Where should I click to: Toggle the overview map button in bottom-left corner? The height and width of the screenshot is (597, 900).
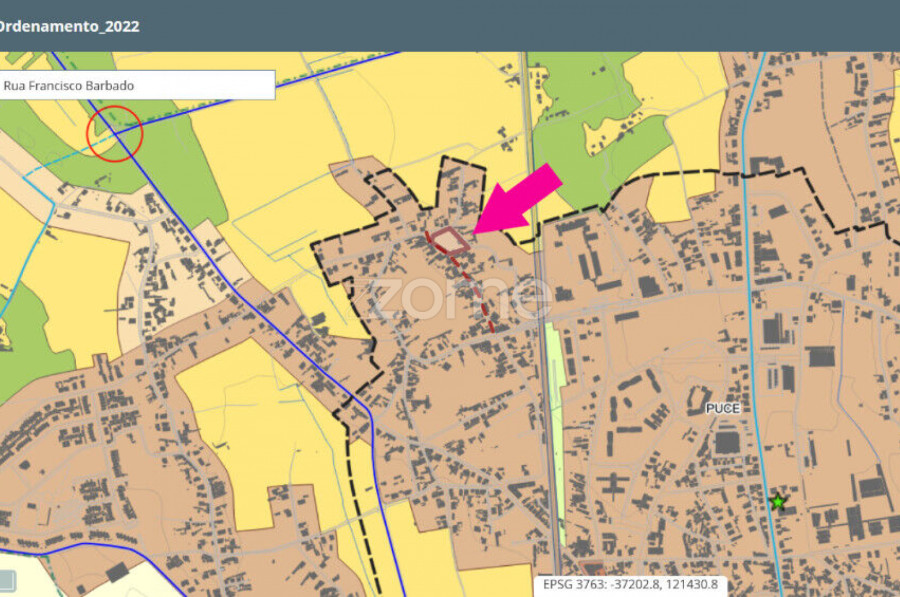pos(7,581)
